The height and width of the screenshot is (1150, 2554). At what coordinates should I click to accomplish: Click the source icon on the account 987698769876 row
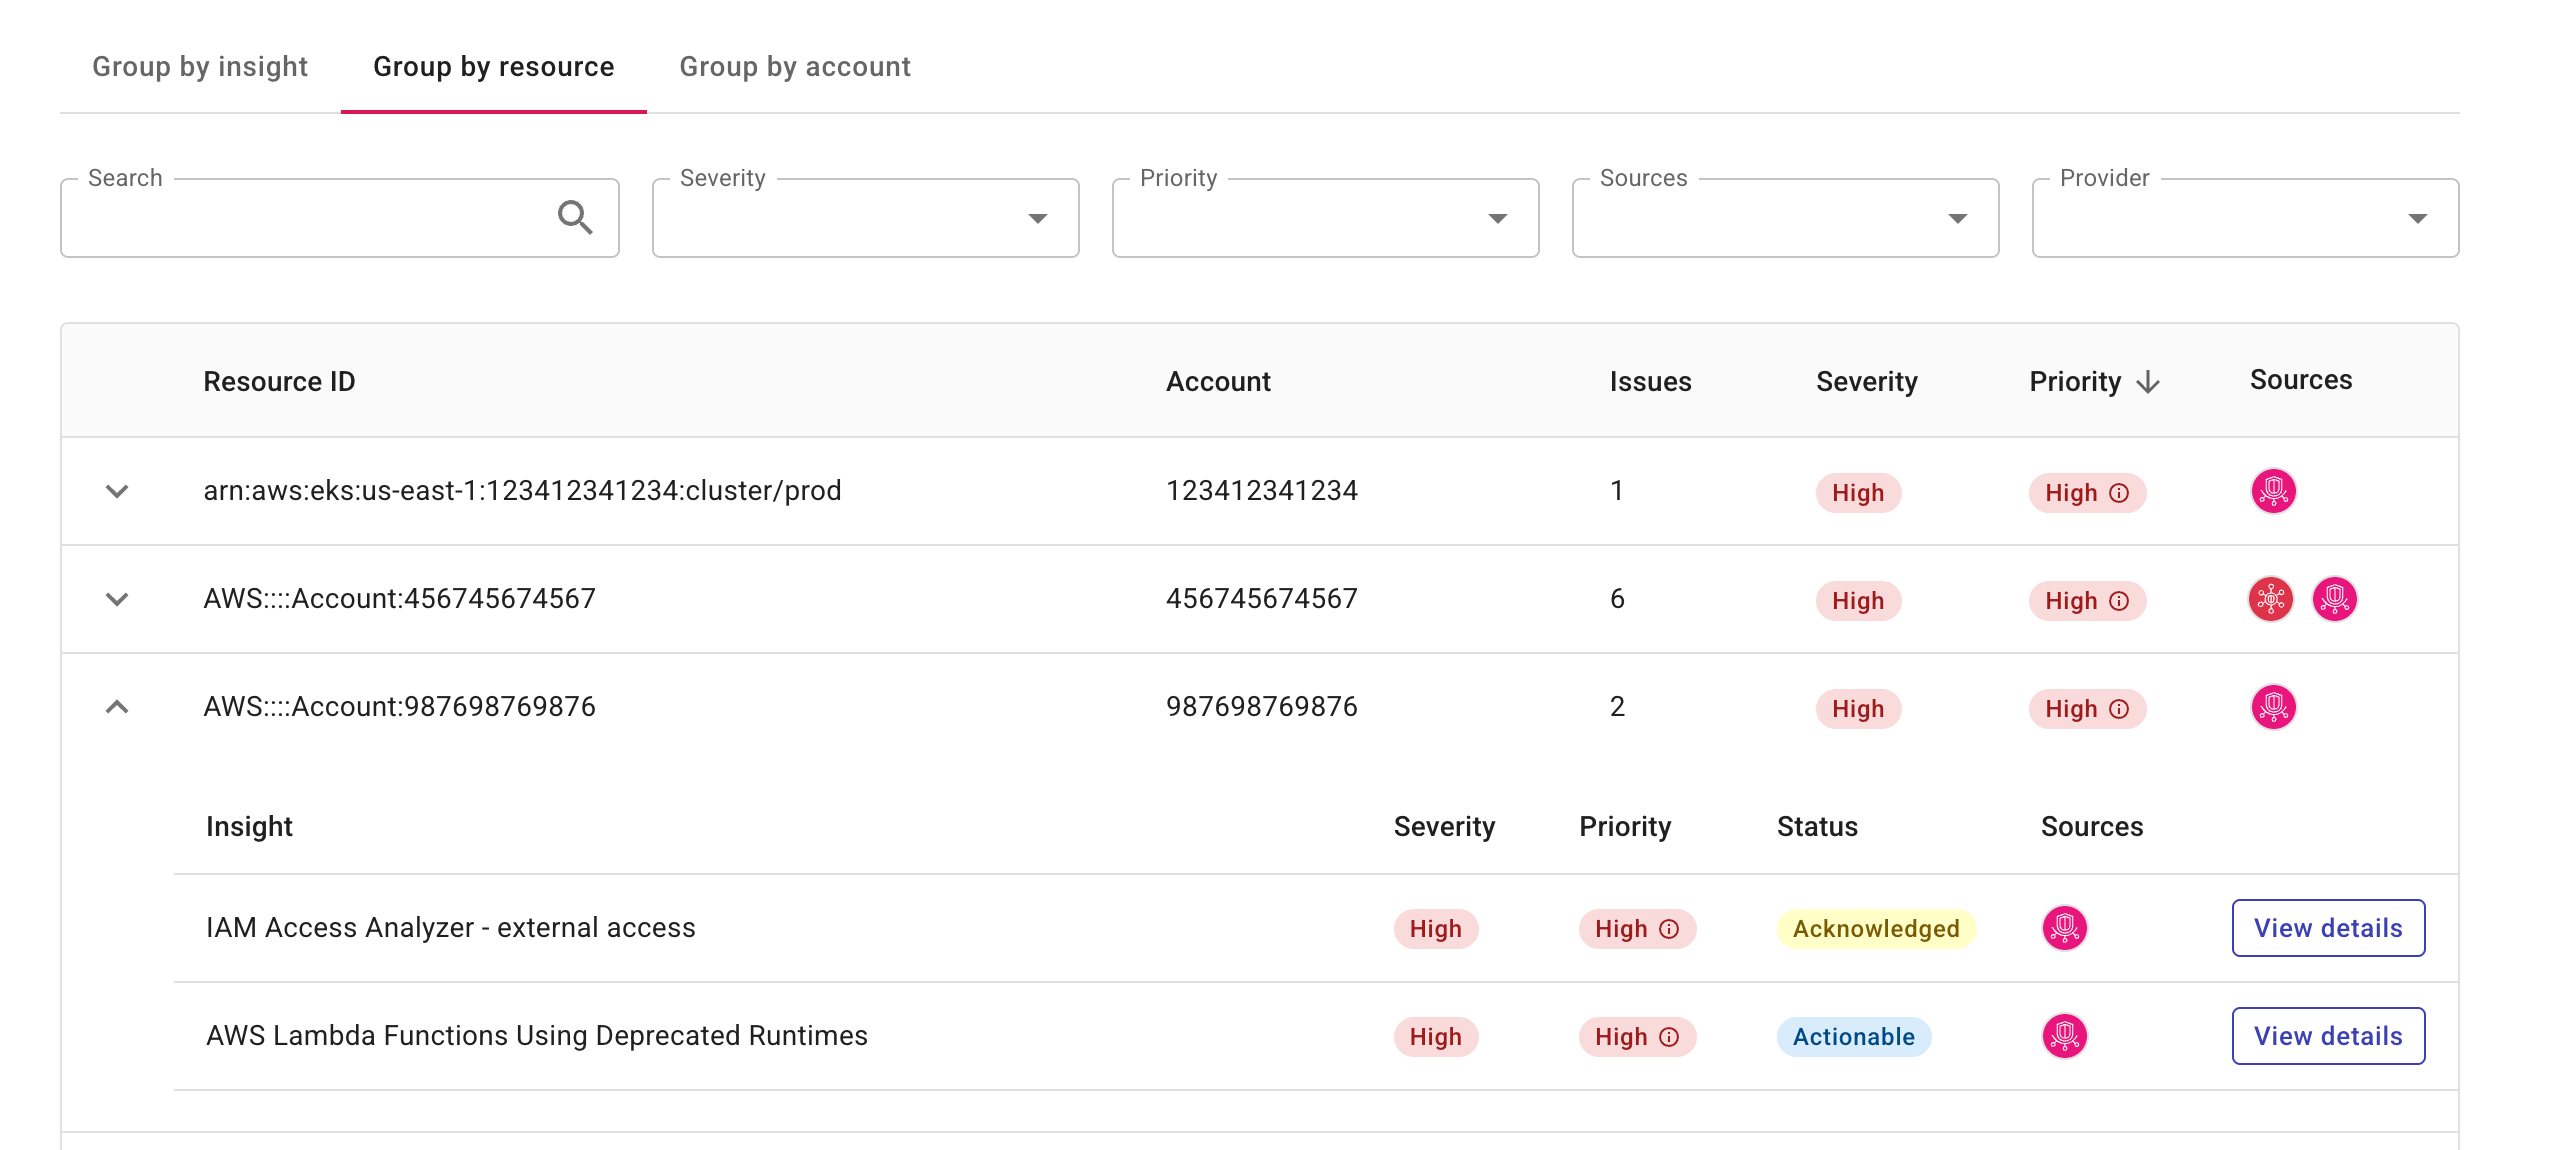pyautogui.click(x=2273, y=706)
